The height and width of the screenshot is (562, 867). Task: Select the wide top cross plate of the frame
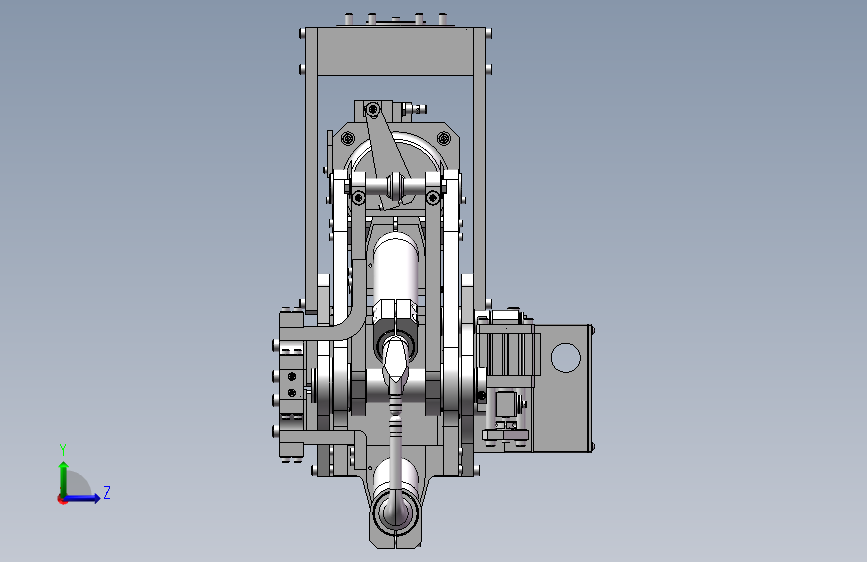[x=395, y=51]
